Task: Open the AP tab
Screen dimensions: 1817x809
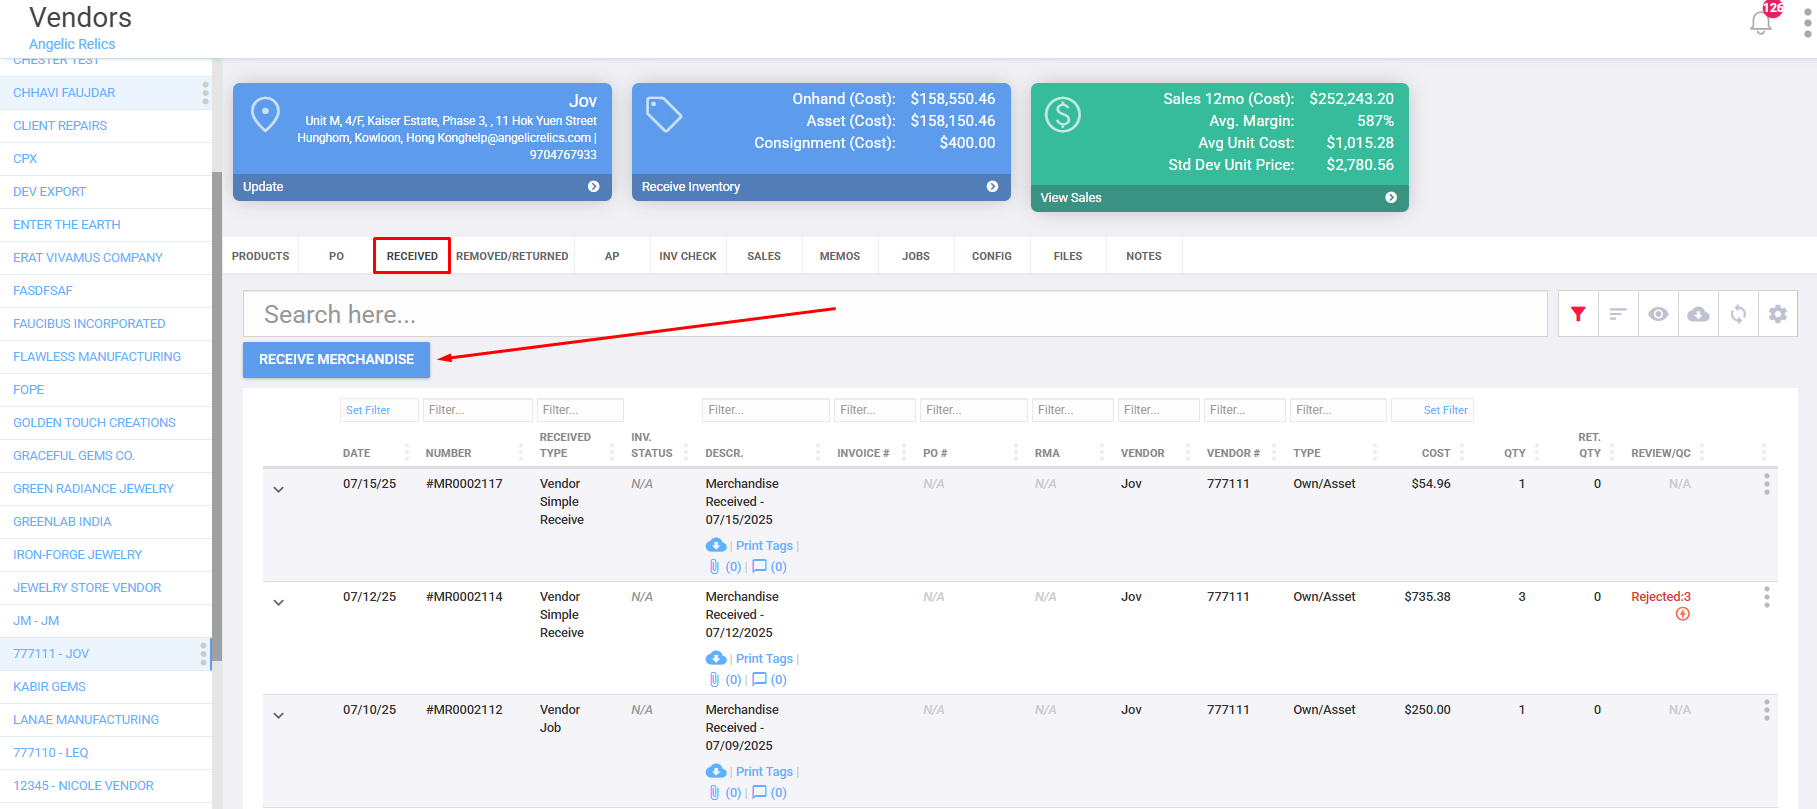Action: click(612, 256)
